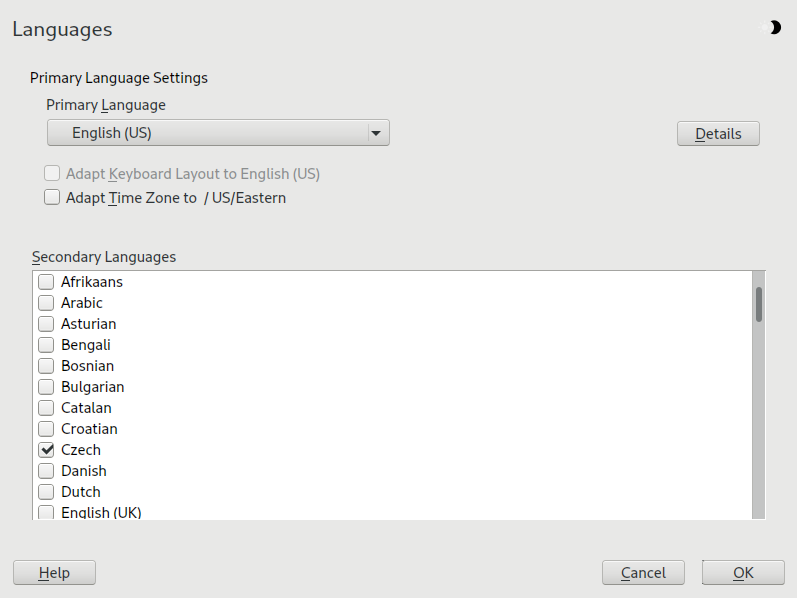Check the Afrikaans language checkbox
This screenshot has height=598, width=797.
[46, 282]
